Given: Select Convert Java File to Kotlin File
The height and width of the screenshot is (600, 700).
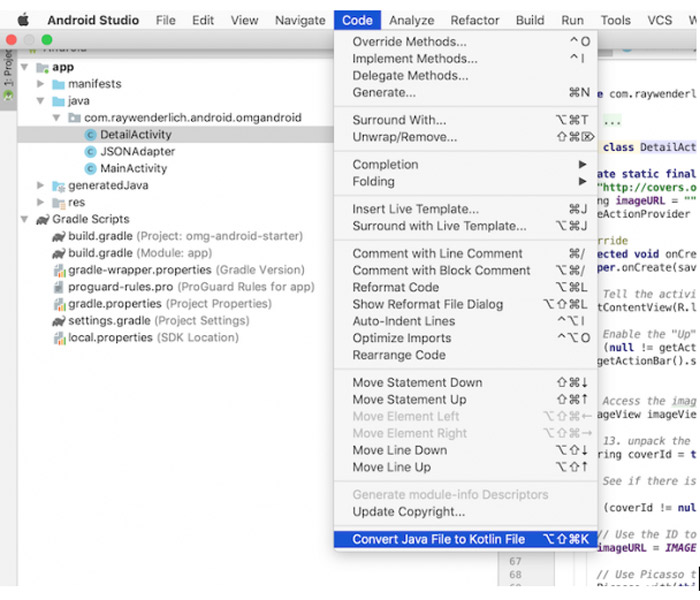Looking at the screenshot, I should [x=438, y=539].
